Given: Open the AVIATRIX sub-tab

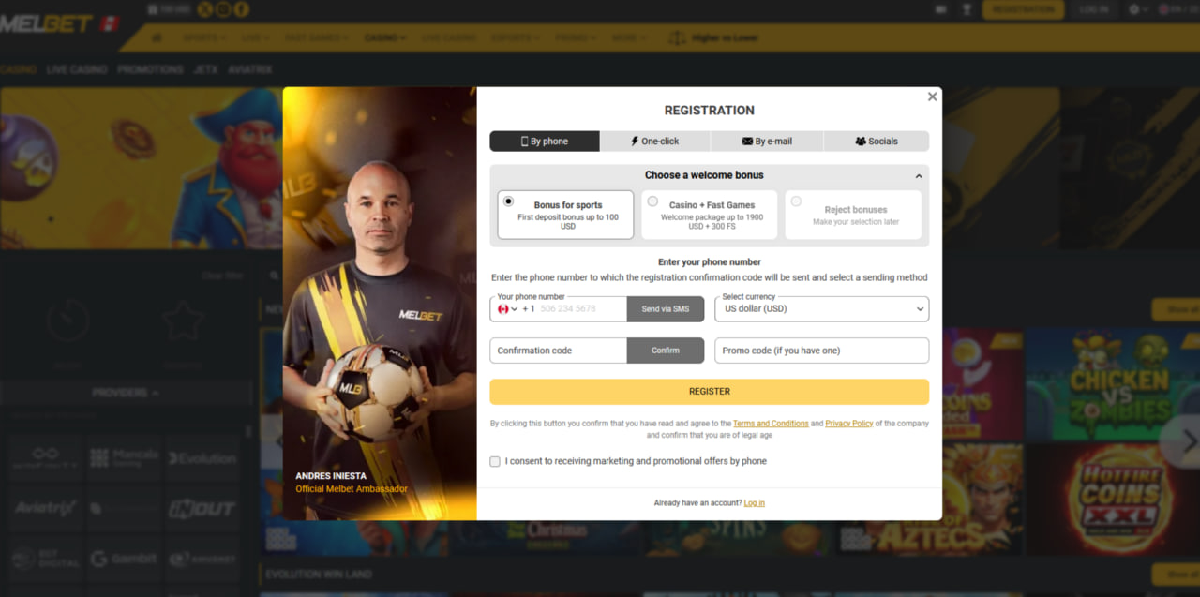Looking at the screenshot, I should [250, 70].
